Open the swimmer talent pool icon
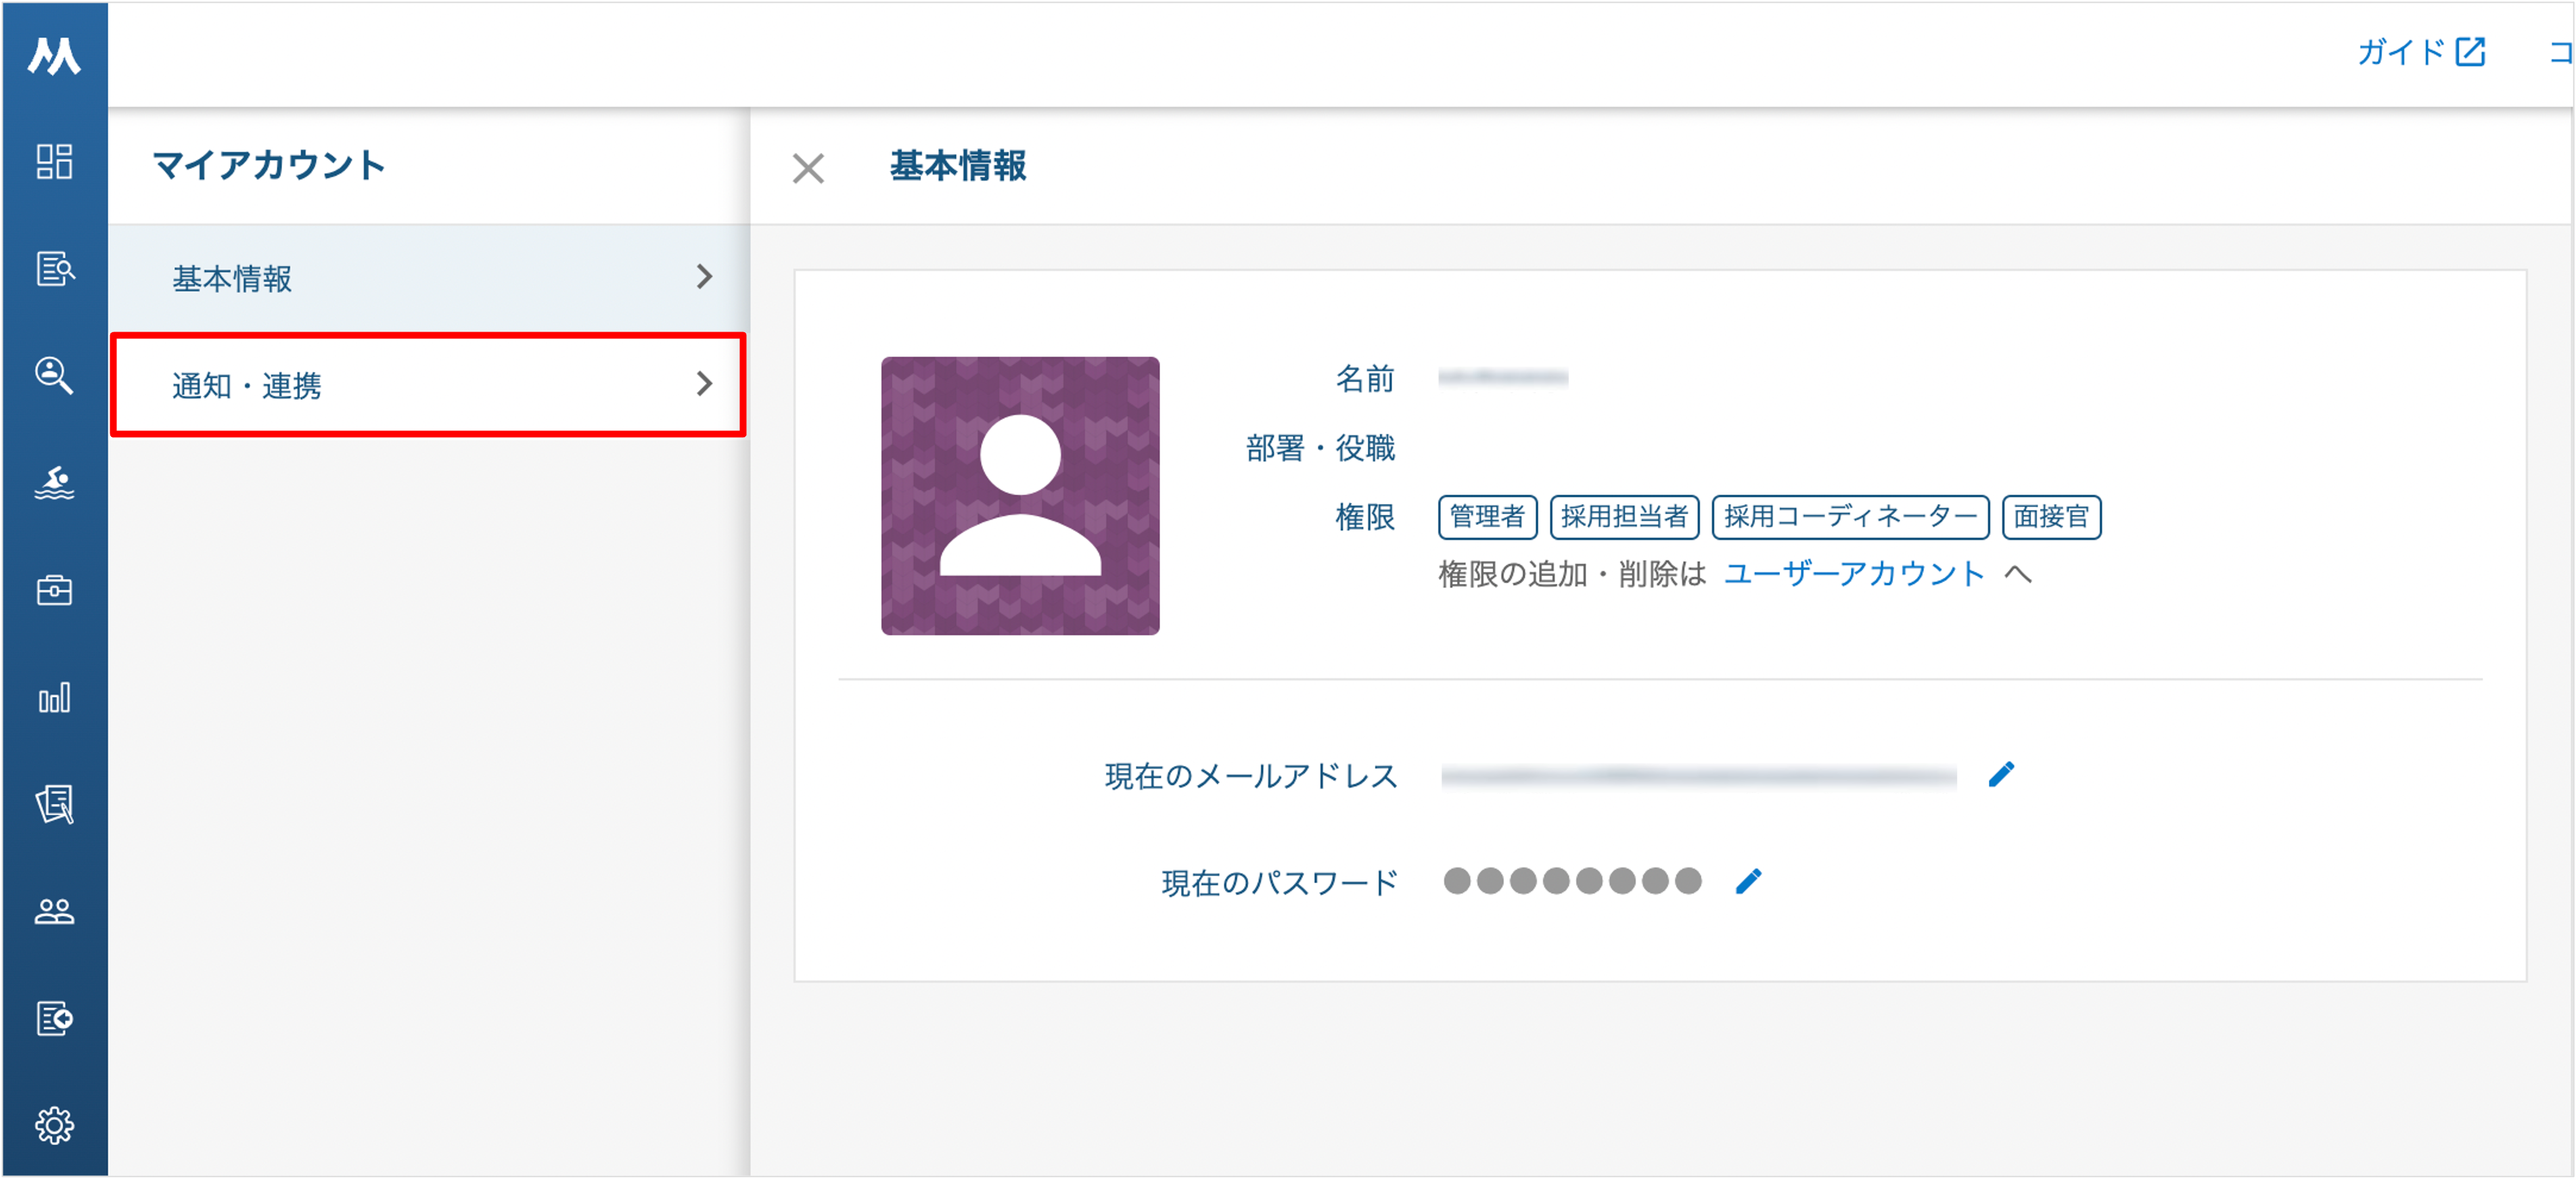 pos(54,482)
